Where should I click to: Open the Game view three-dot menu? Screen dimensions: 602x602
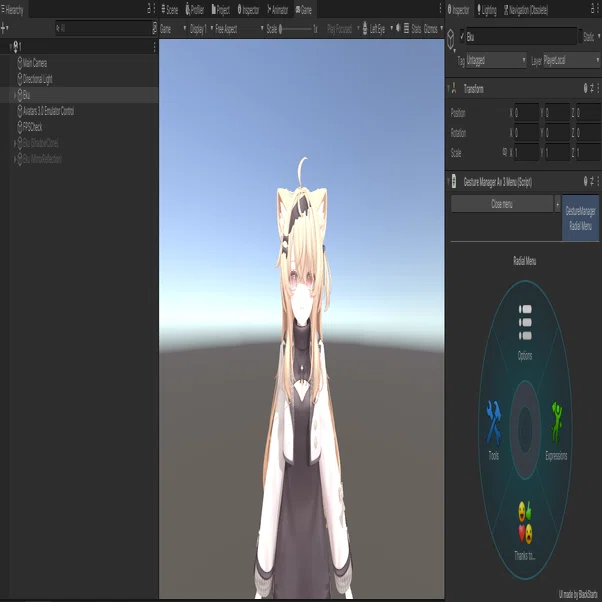440,9
